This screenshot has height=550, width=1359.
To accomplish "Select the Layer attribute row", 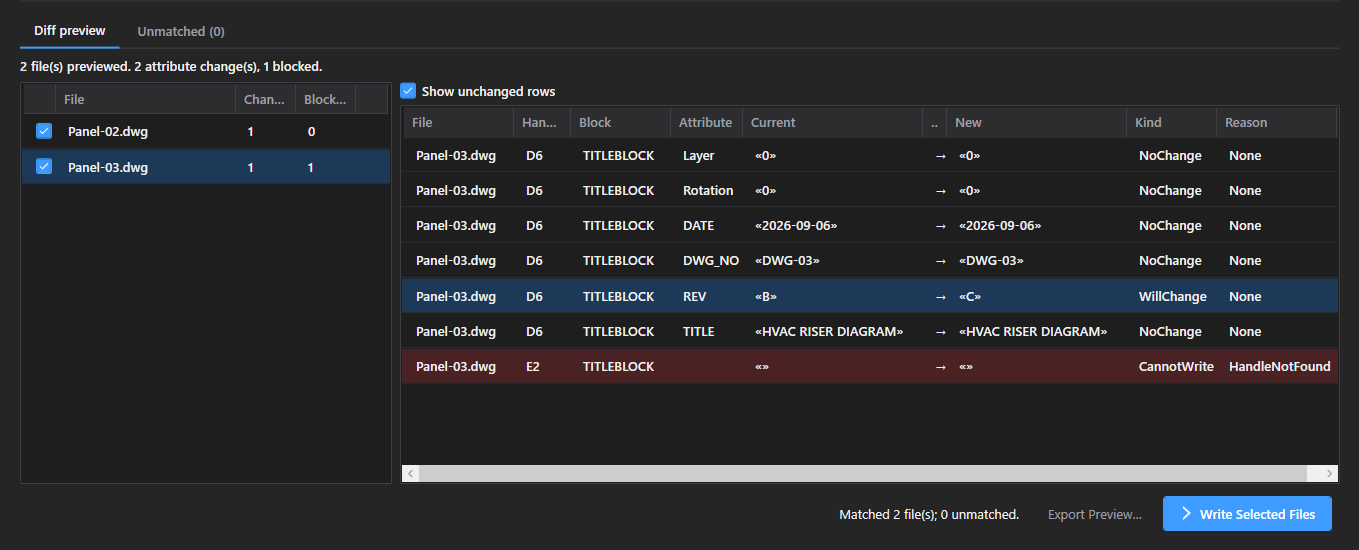I will coord(870,155).
